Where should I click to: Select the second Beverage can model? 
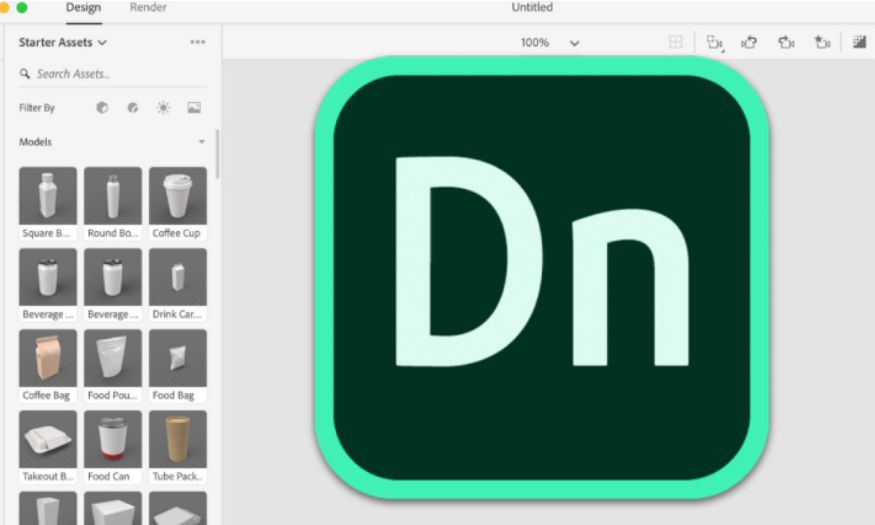(x=113, y=285)
